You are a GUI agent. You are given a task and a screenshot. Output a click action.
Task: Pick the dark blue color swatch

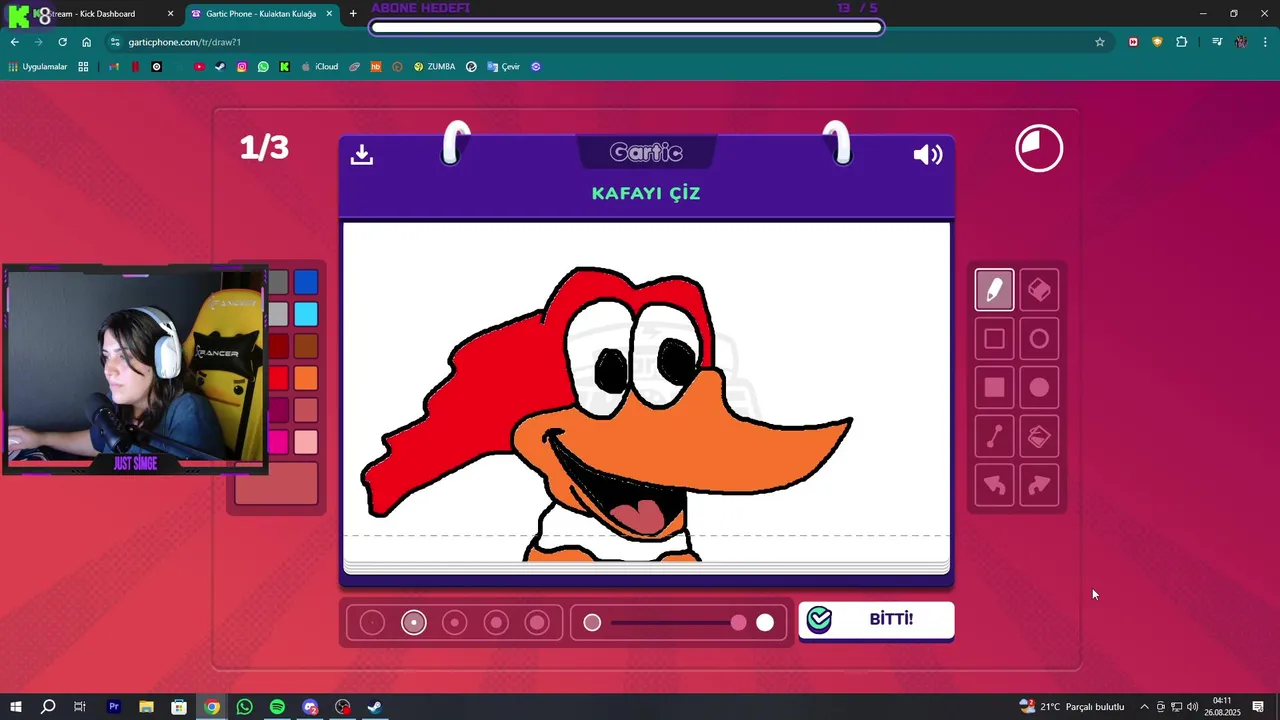click(x=306, y=283)
